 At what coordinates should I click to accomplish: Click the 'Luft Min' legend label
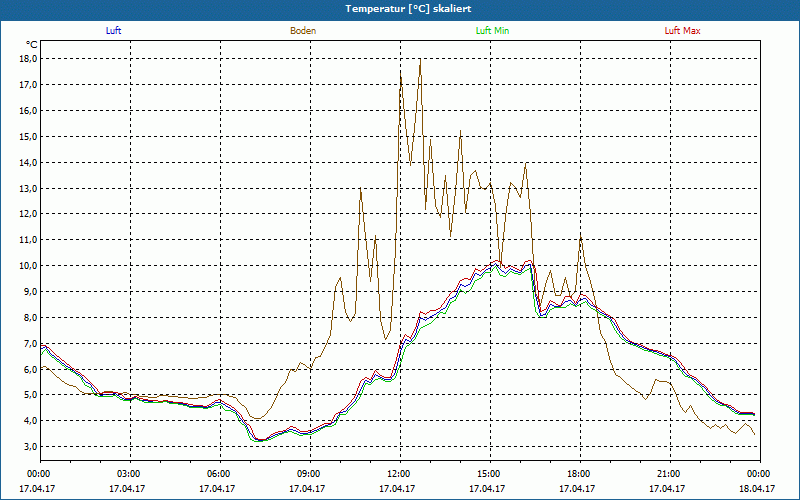point(492,31)
